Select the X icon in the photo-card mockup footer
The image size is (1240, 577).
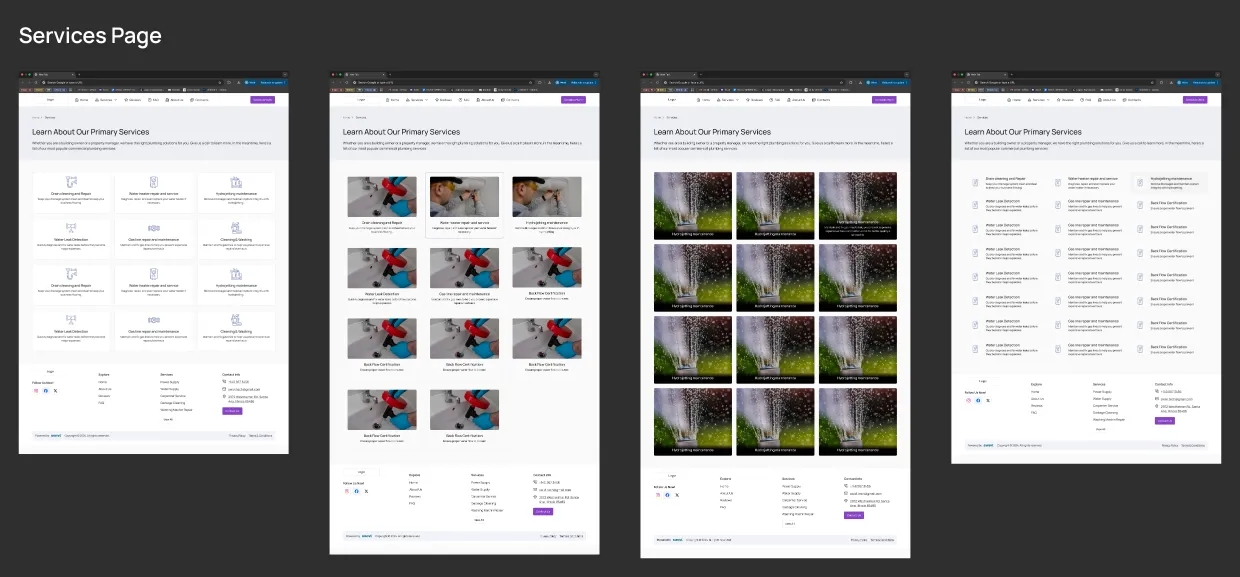366,491
